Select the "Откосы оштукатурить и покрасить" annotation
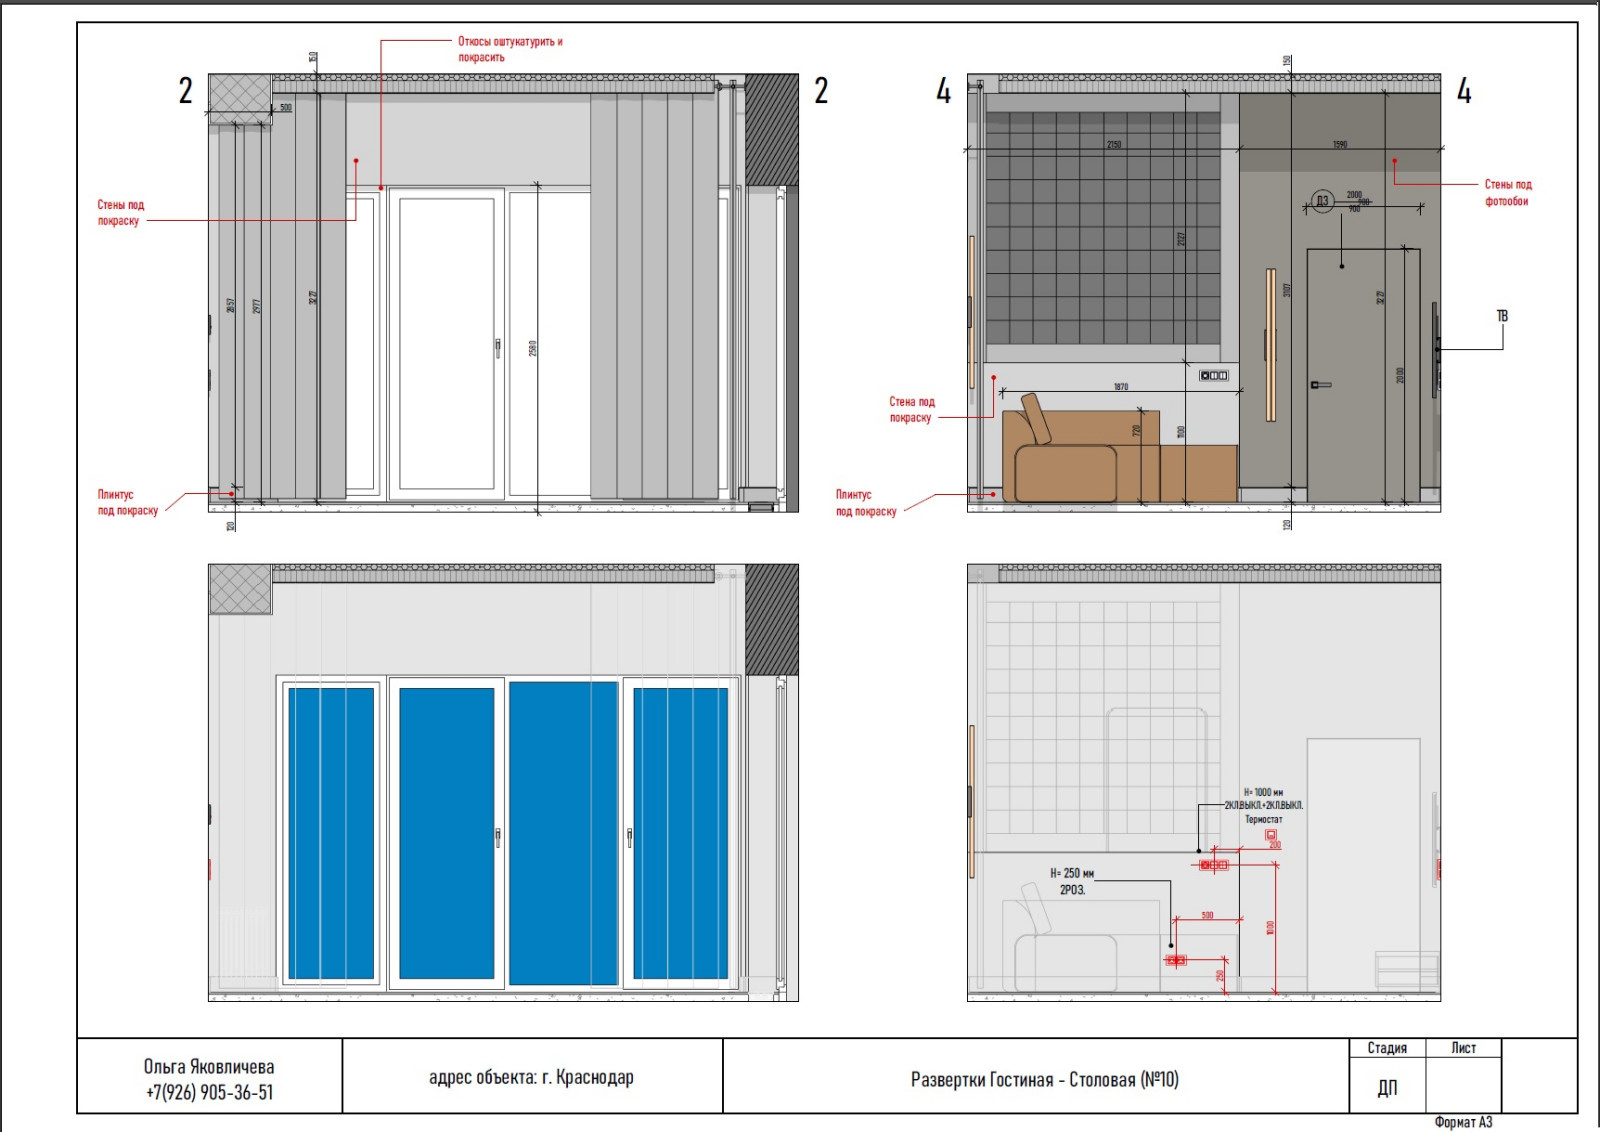 [510, 49]
